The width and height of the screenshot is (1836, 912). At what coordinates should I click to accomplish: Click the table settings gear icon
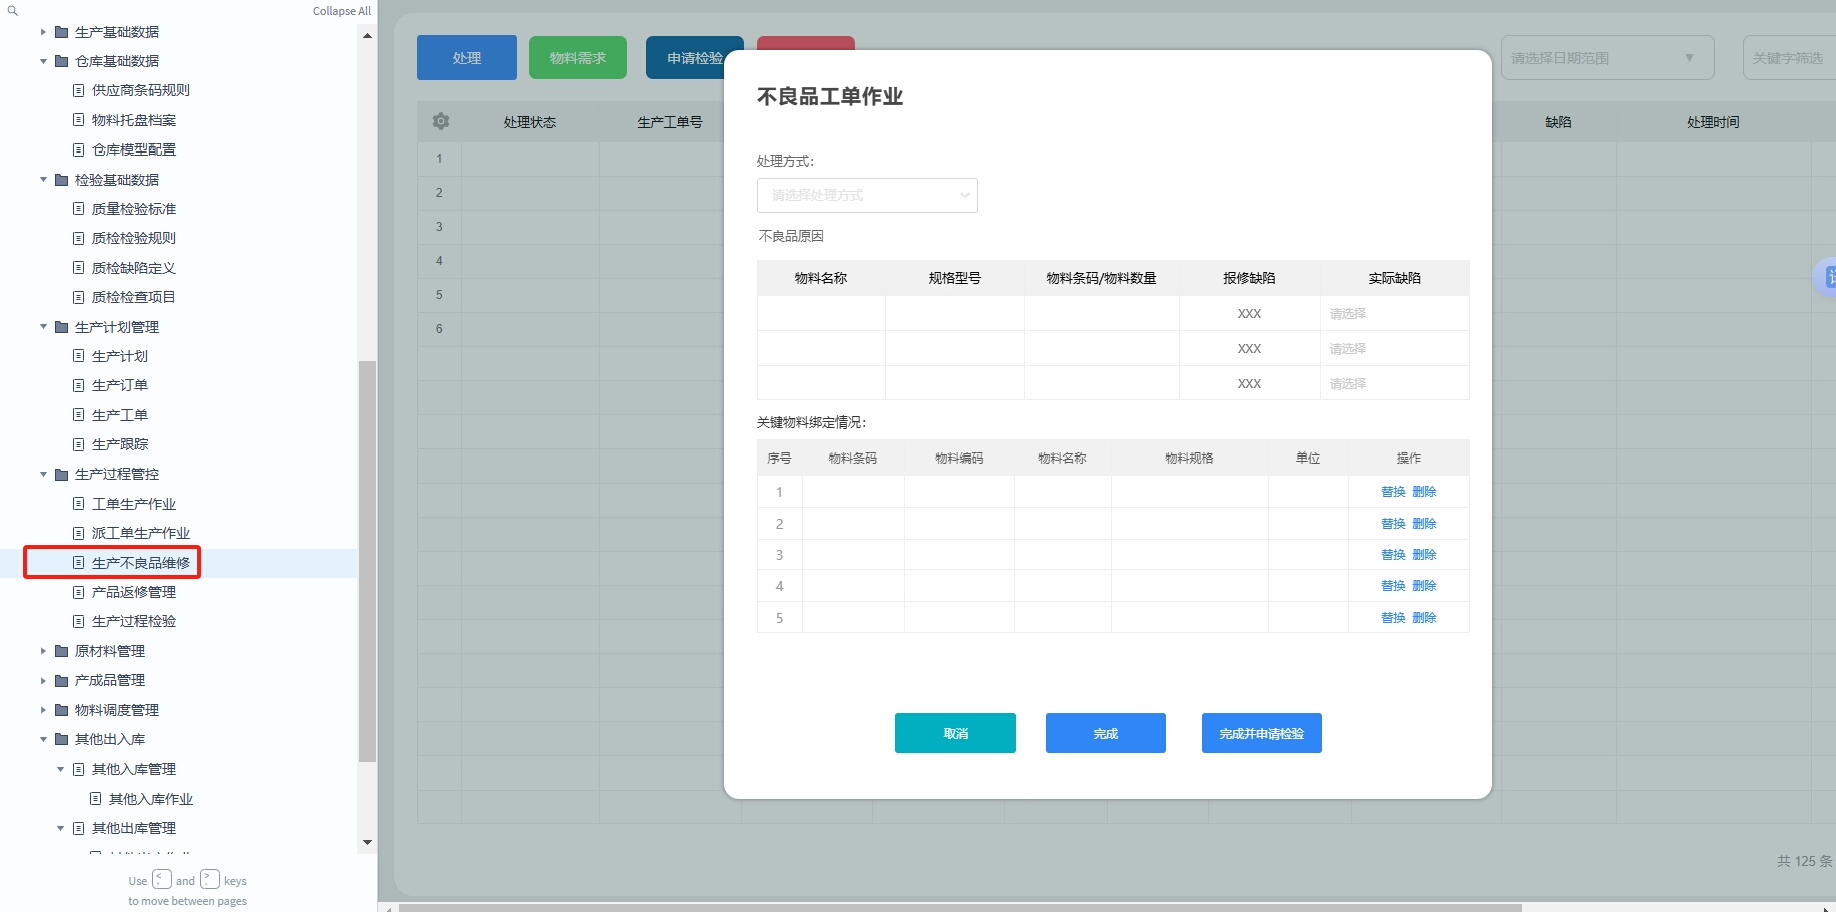coord(440,121)
